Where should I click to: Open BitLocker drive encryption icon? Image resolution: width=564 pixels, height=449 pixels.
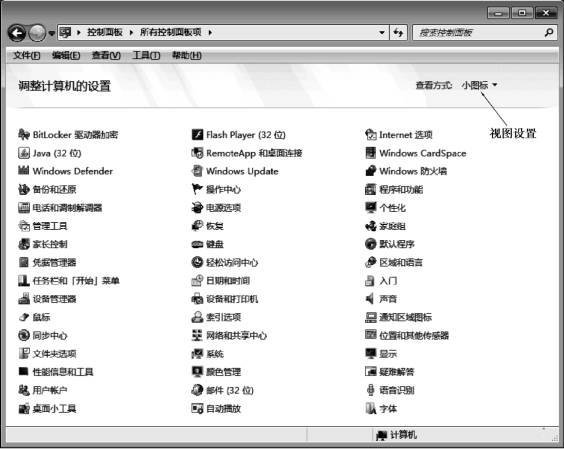(24, 135)
